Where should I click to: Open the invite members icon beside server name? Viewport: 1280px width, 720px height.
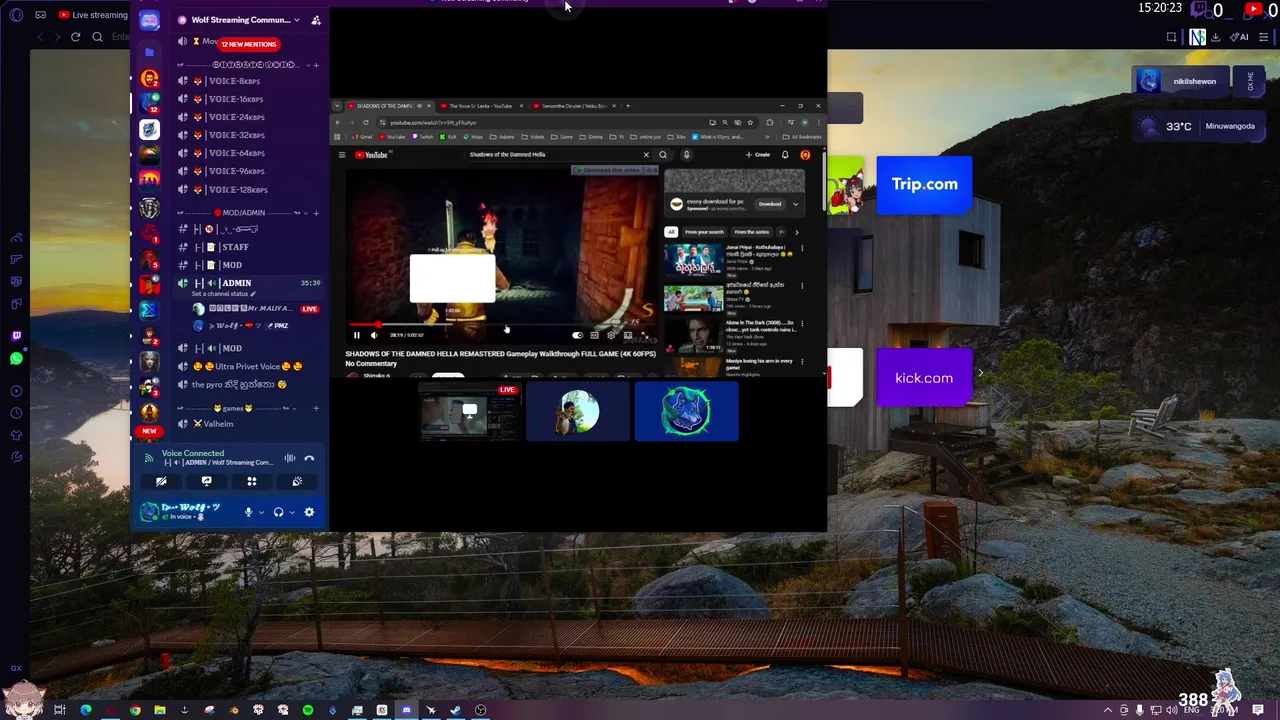(316, 20)
